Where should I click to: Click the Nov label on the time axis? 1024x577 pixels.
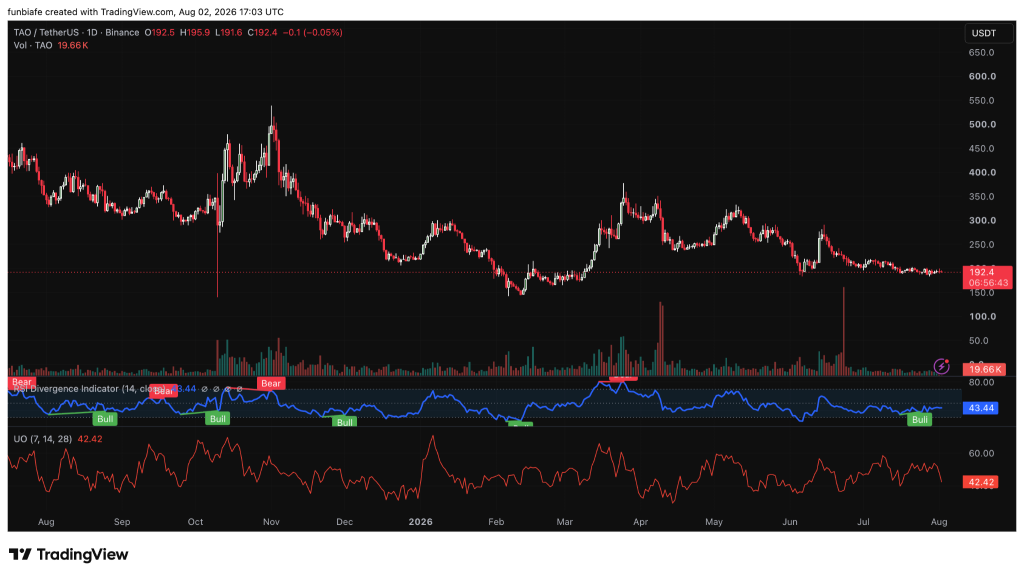271,522
